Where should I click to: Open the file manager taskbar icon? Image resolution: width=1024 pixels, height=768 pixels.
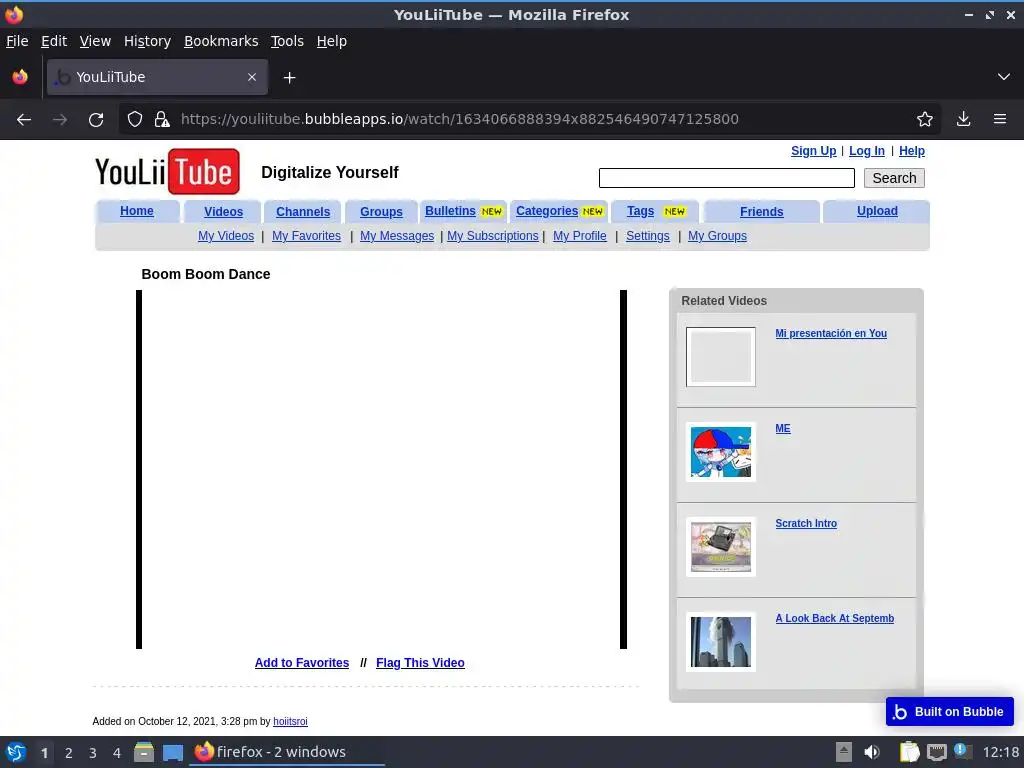click(x=144, y=752)
